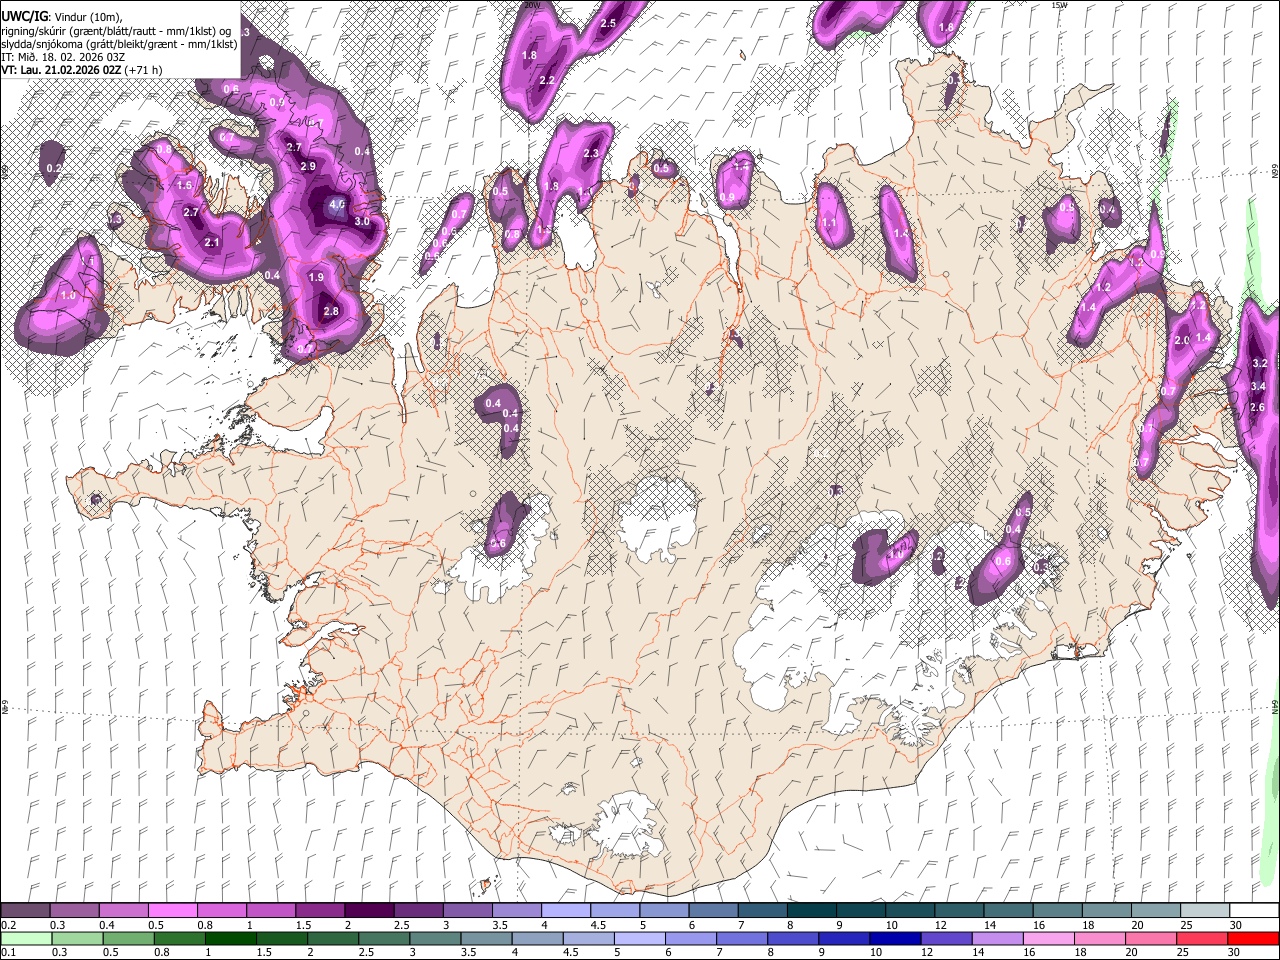The height and width of the screenshot is (960, 1280).
Task: Click the 3.0 value beside the 4.0 peak
Action: 362,221
